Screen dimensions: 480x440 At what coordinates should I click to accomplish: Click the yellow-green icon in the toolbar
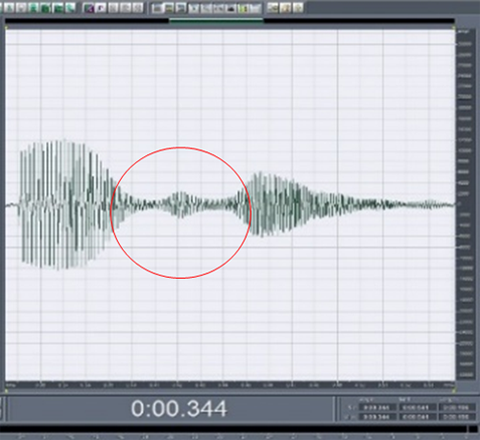(x=243, y=8)
